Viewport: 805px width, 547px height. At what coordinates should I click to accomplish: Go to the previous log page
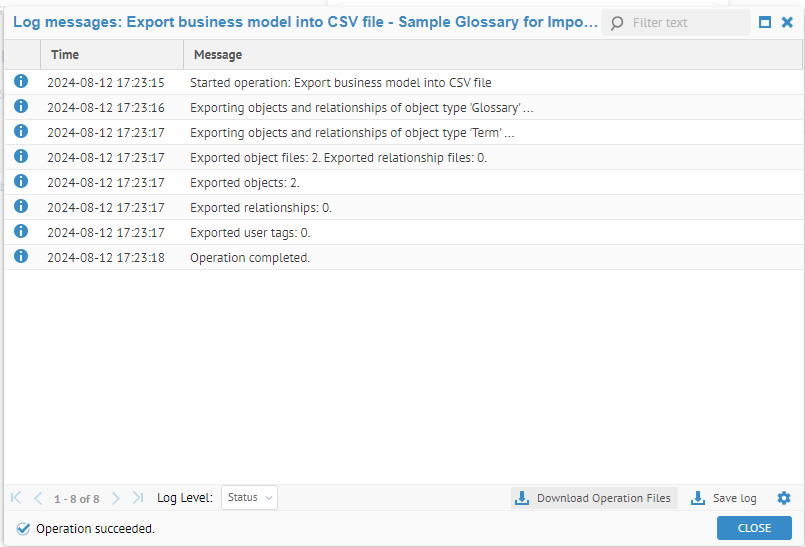[38, 498]
